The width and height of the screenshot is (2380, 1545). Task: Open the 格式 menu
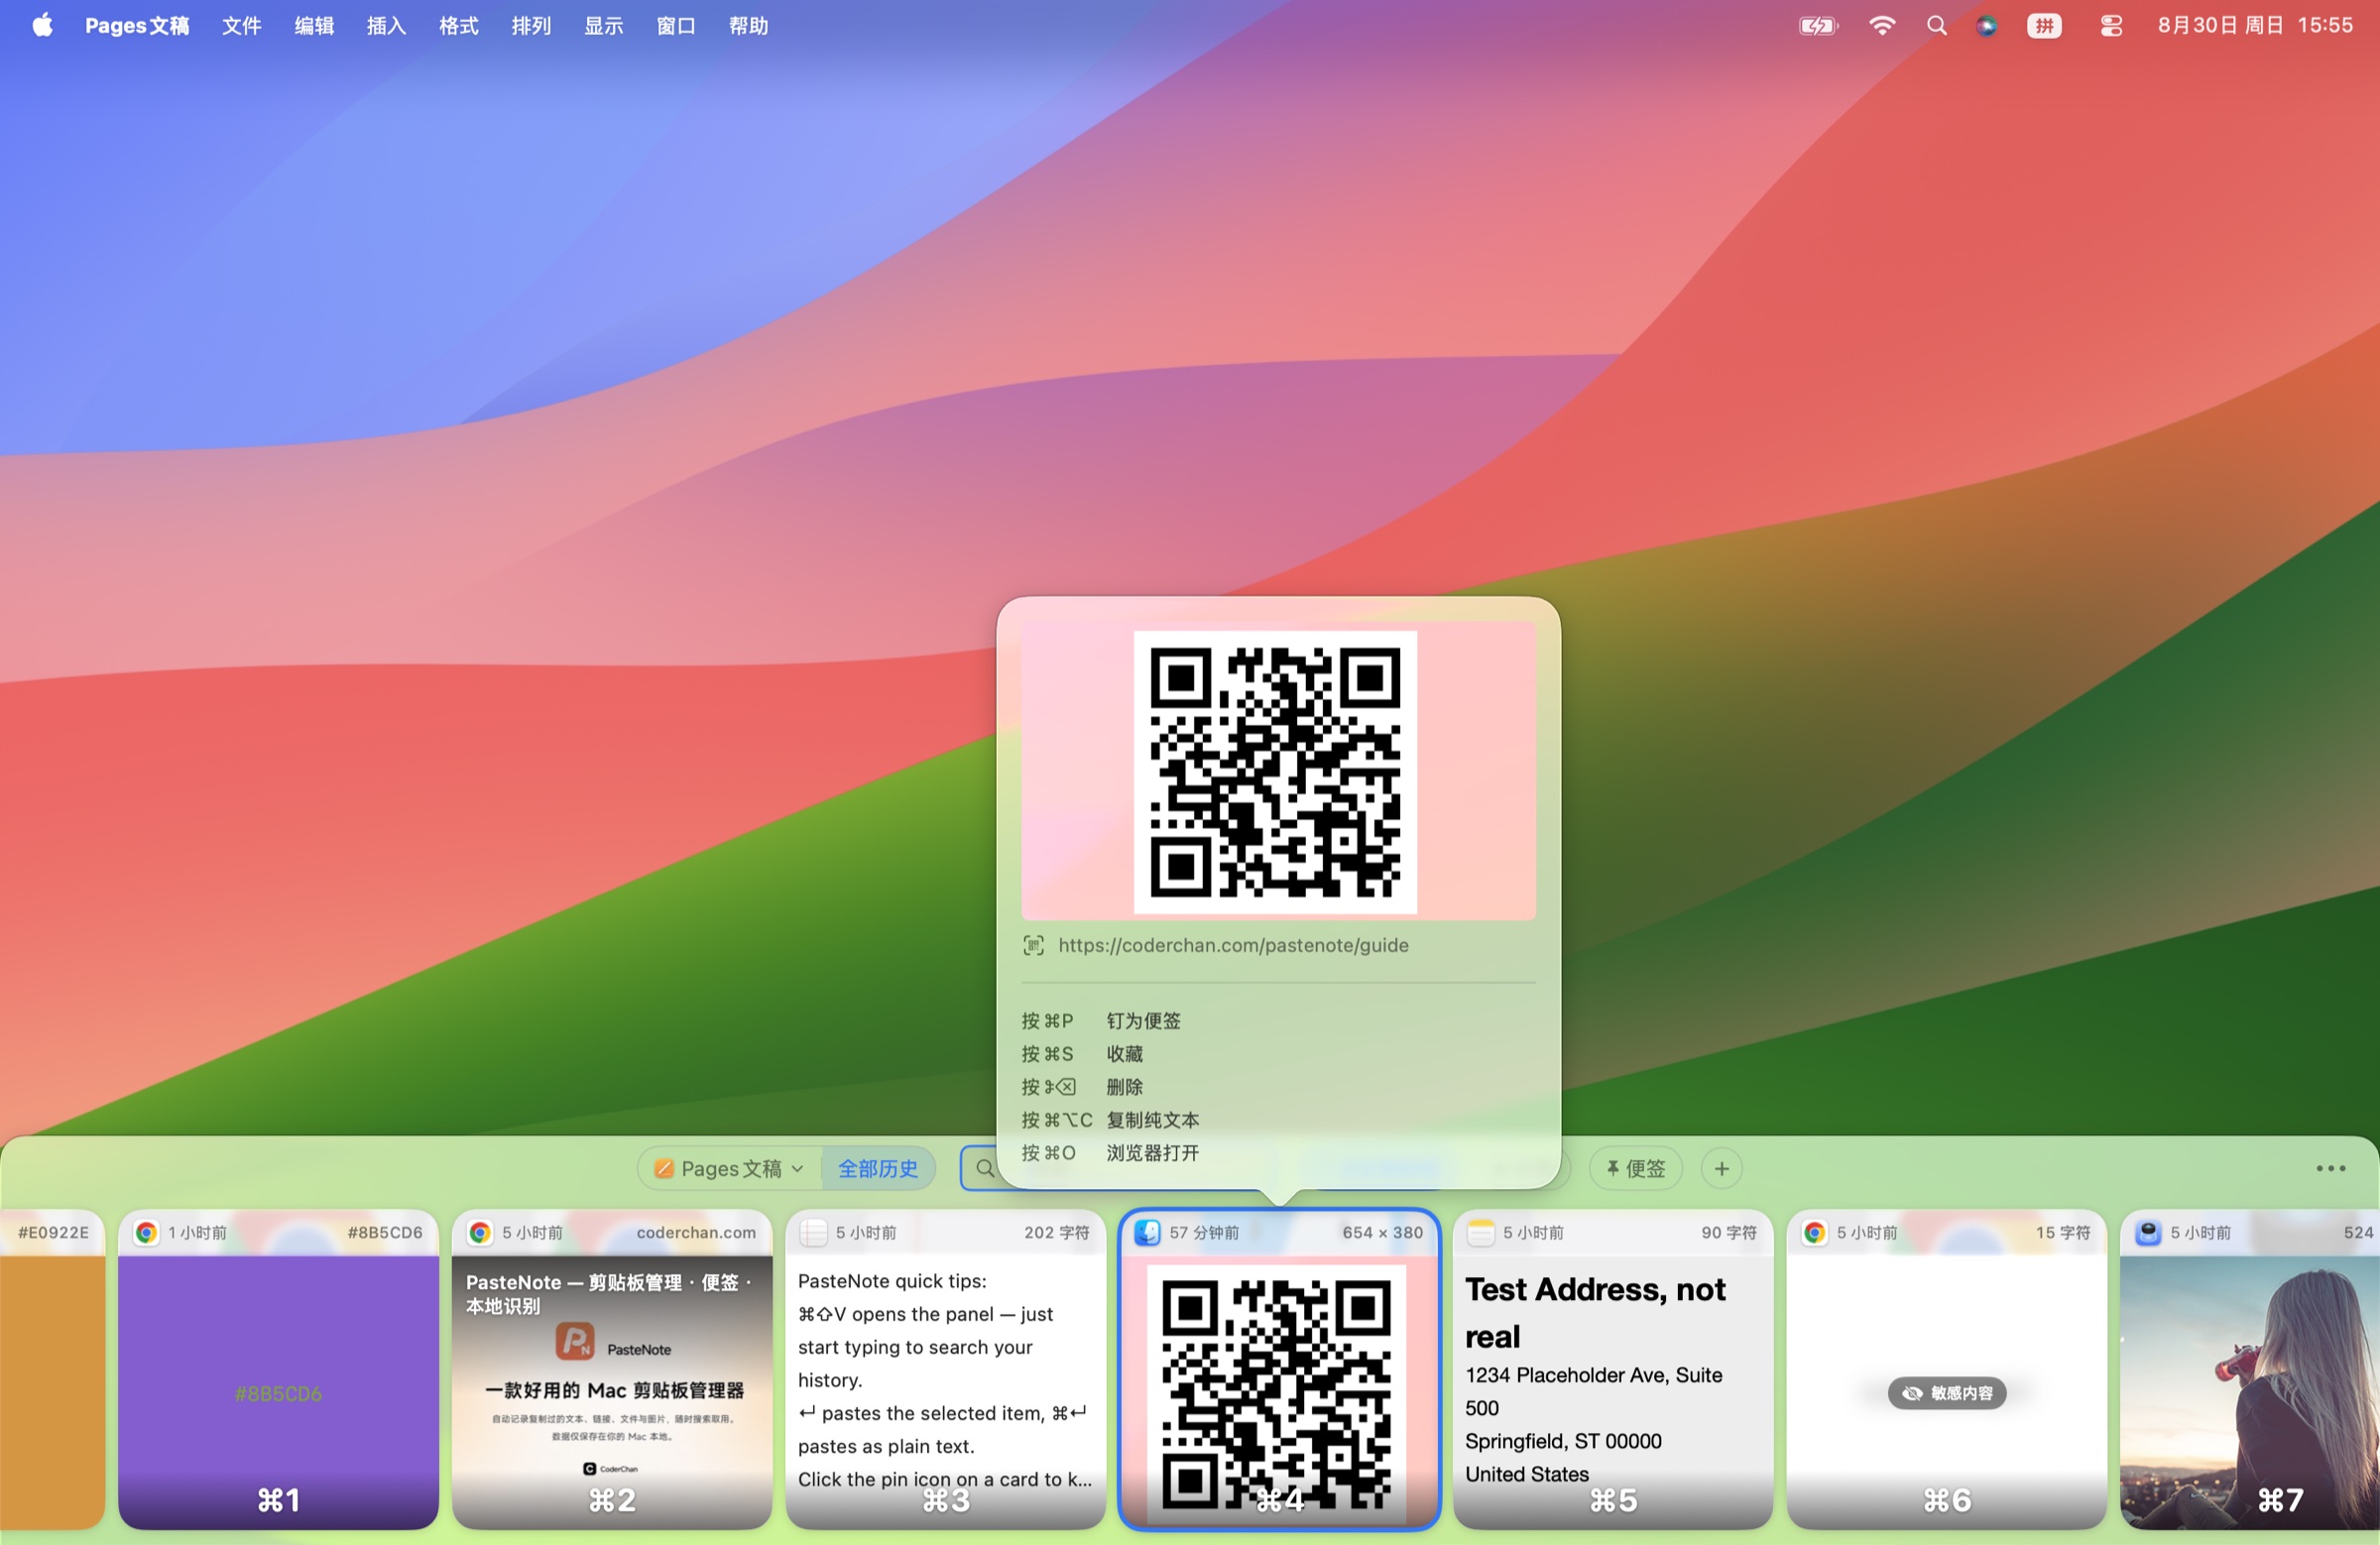point(459,26)
